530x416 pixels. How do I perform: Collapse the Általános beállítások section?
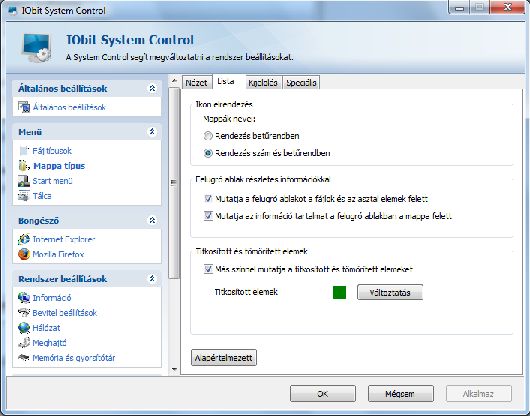[x=152, y=88]
